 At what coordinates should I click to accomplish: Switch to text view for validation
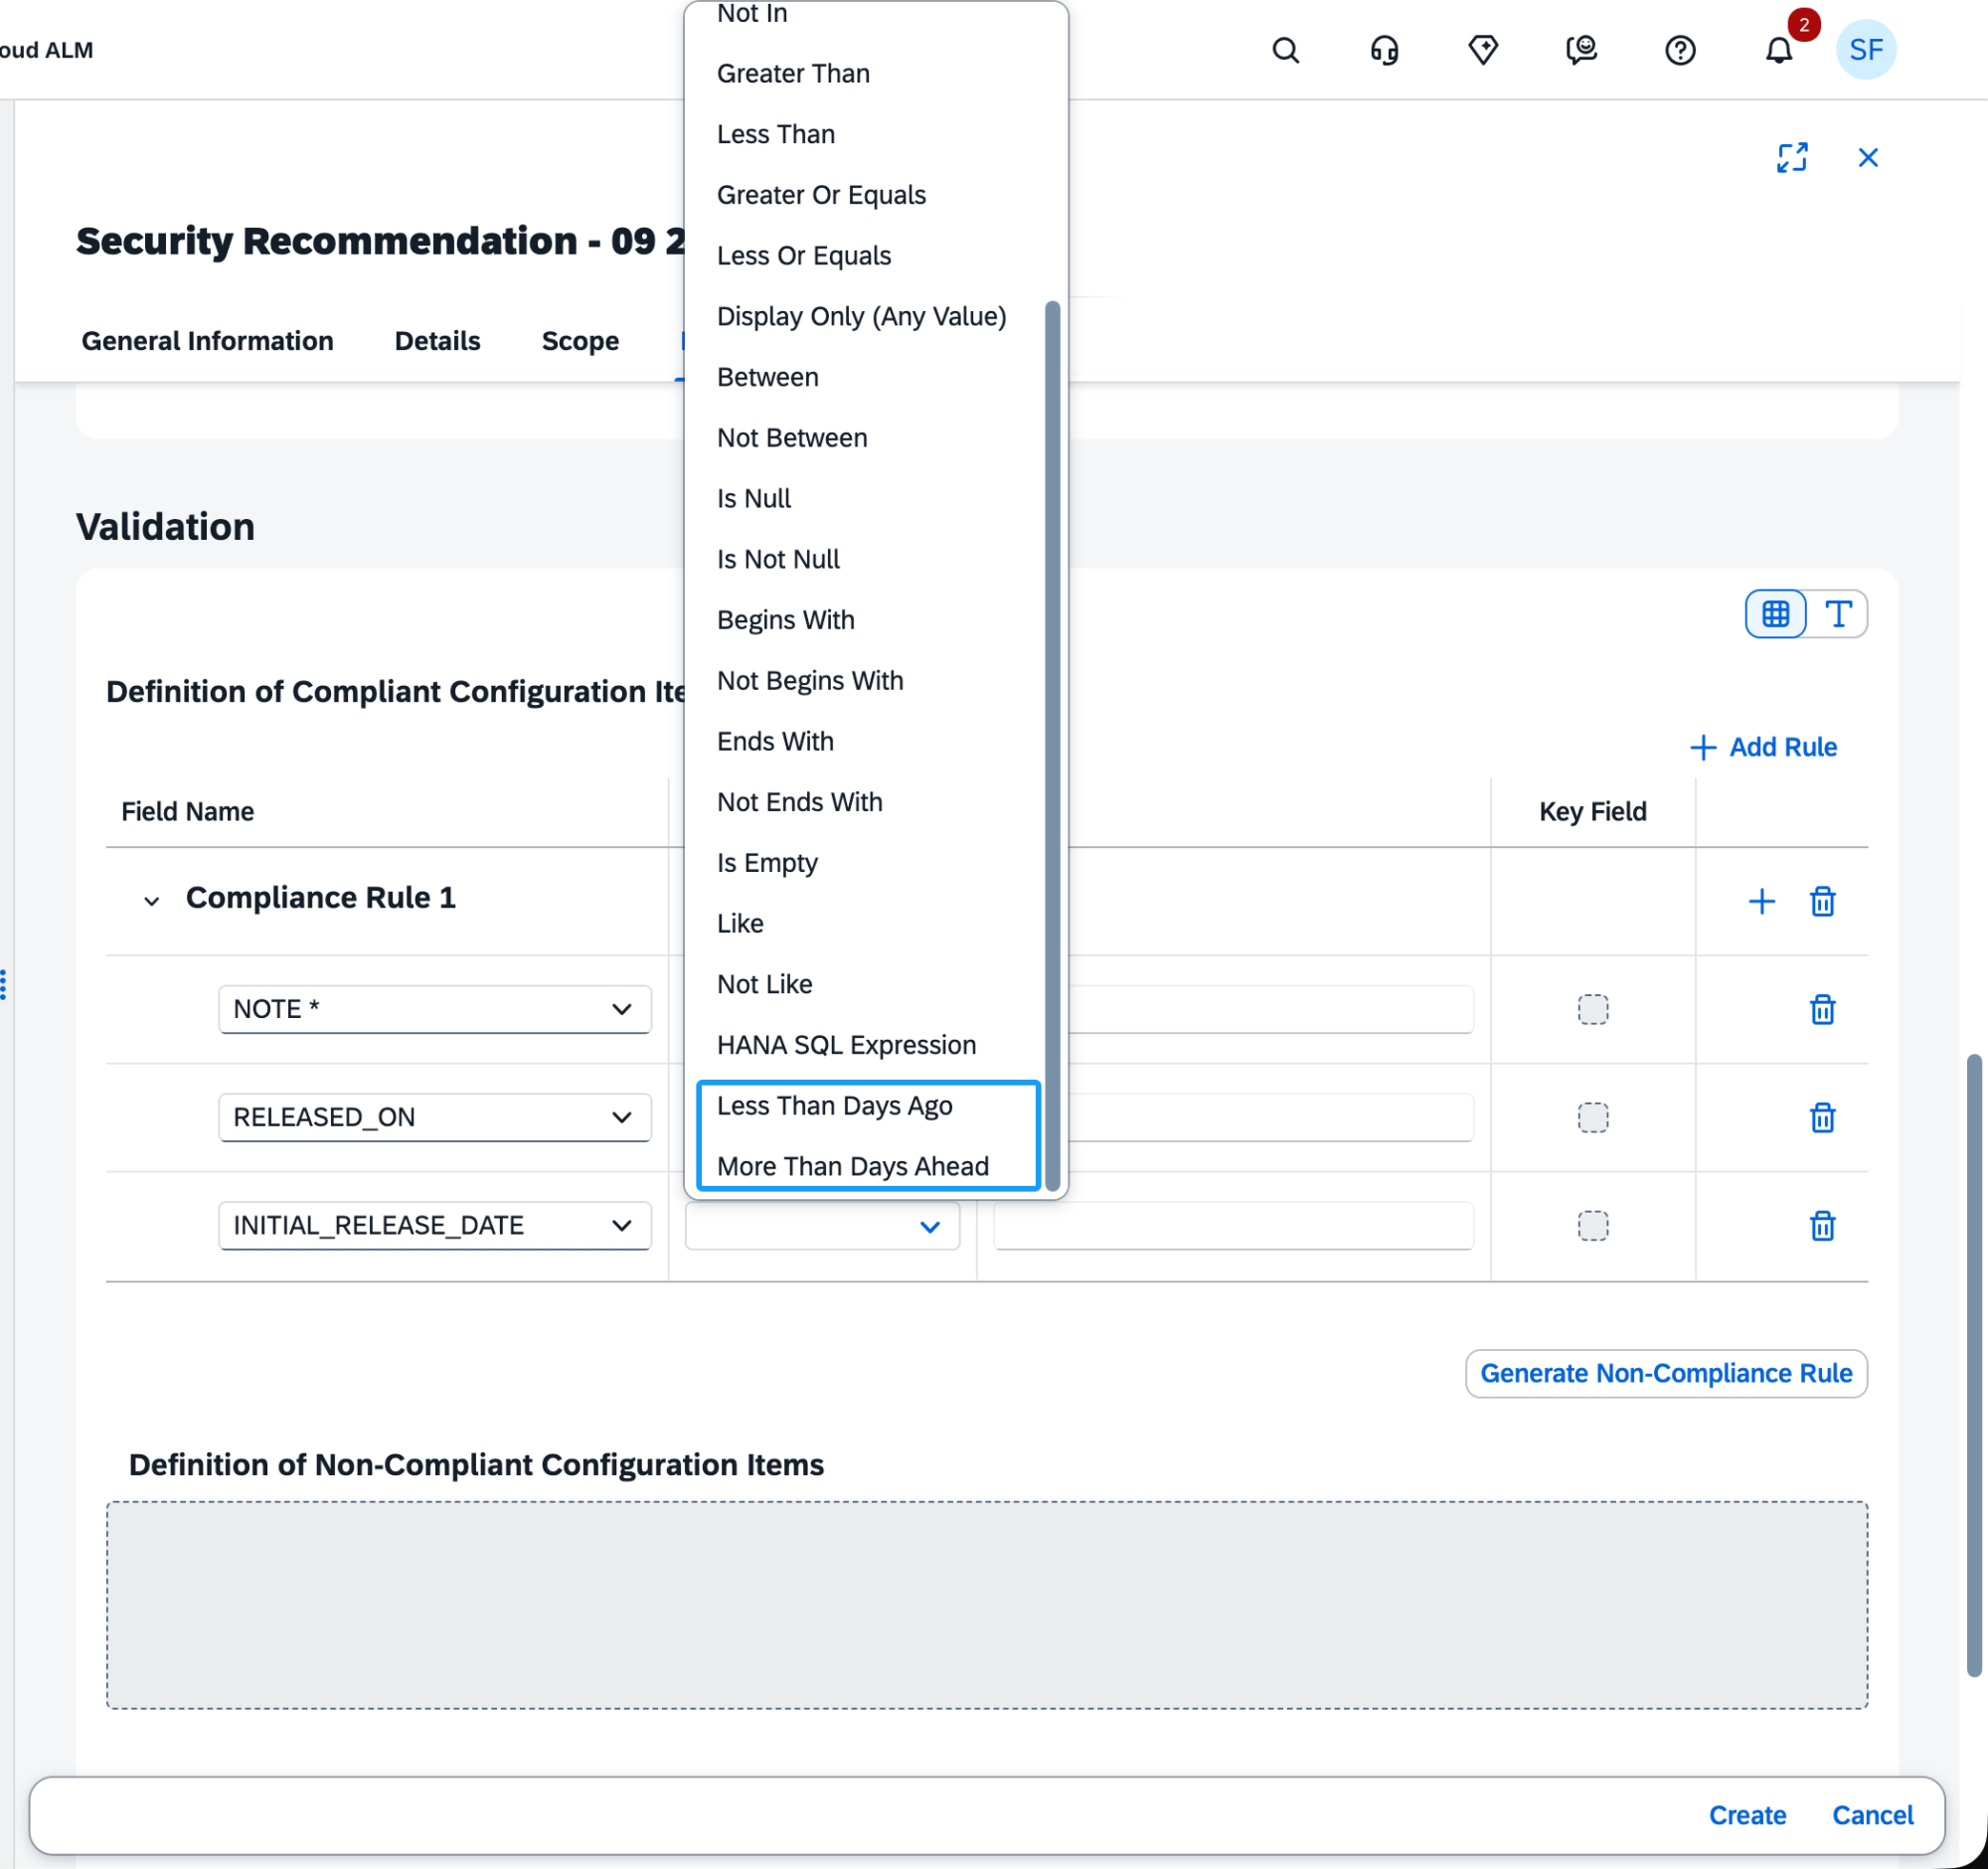coord(1838,614)
